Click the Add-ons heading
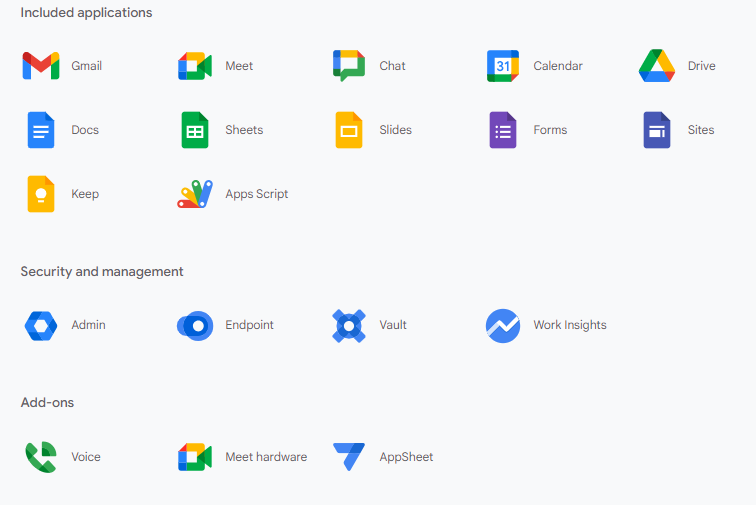The height and width of the screenshot is (505, 756). pyautogui.click(x=47, y=402)
